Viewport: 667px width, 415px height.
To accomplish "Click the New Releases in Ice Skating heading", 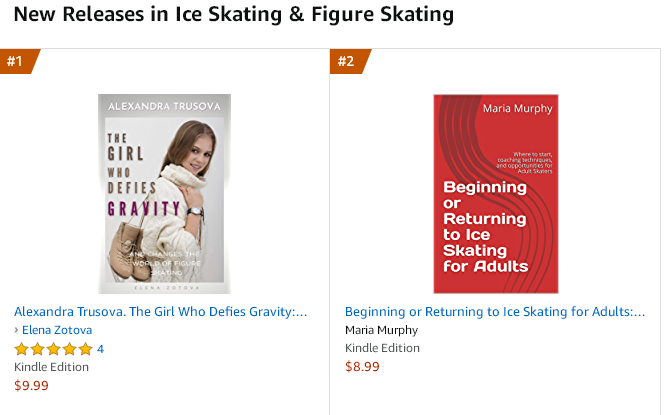I will 219,15.
